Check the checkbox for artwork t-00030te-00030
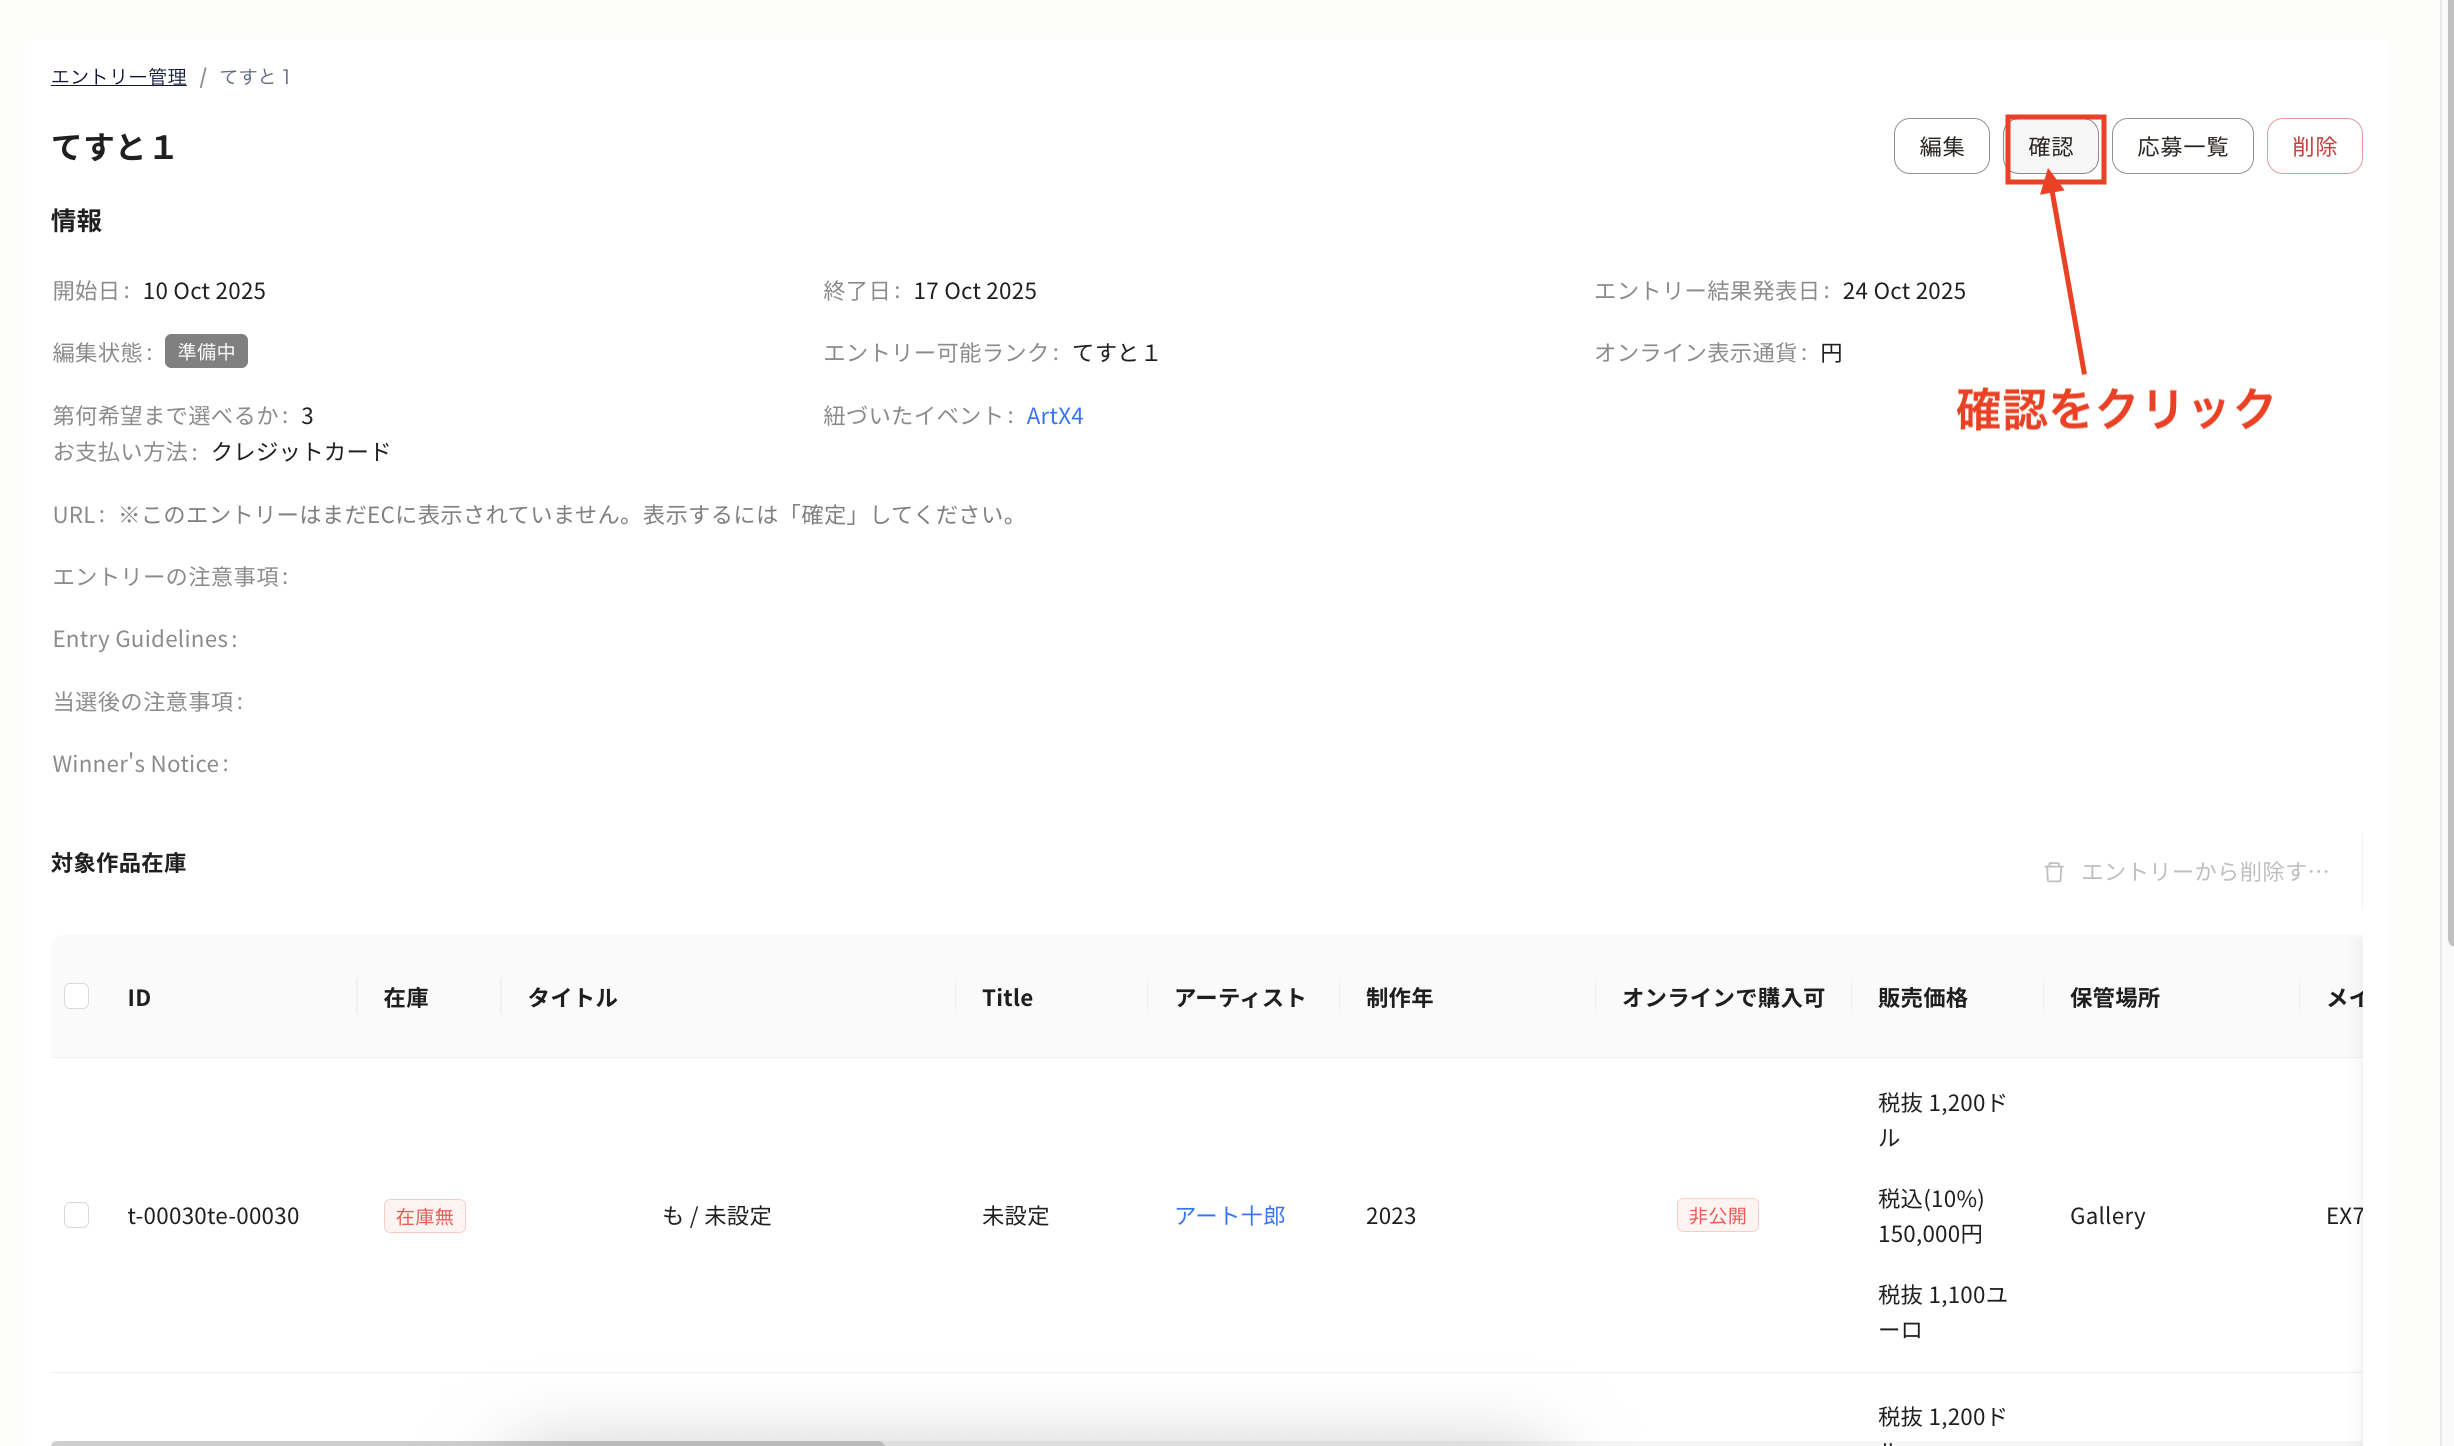The height and width of the screenshot is (1446, 2454). [x=76, y=1215]
